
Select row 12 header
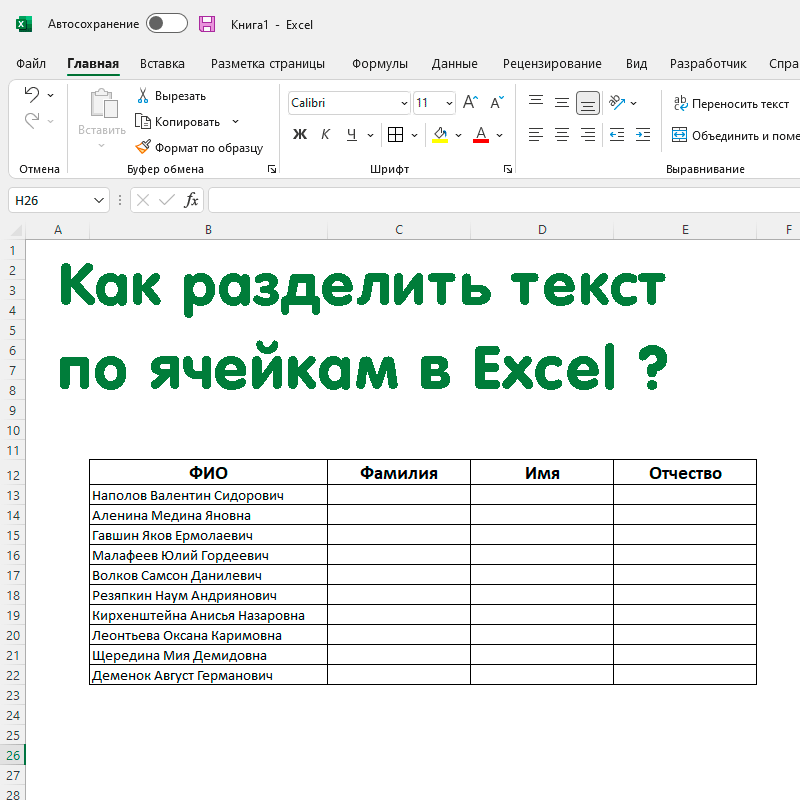point(13,476)
